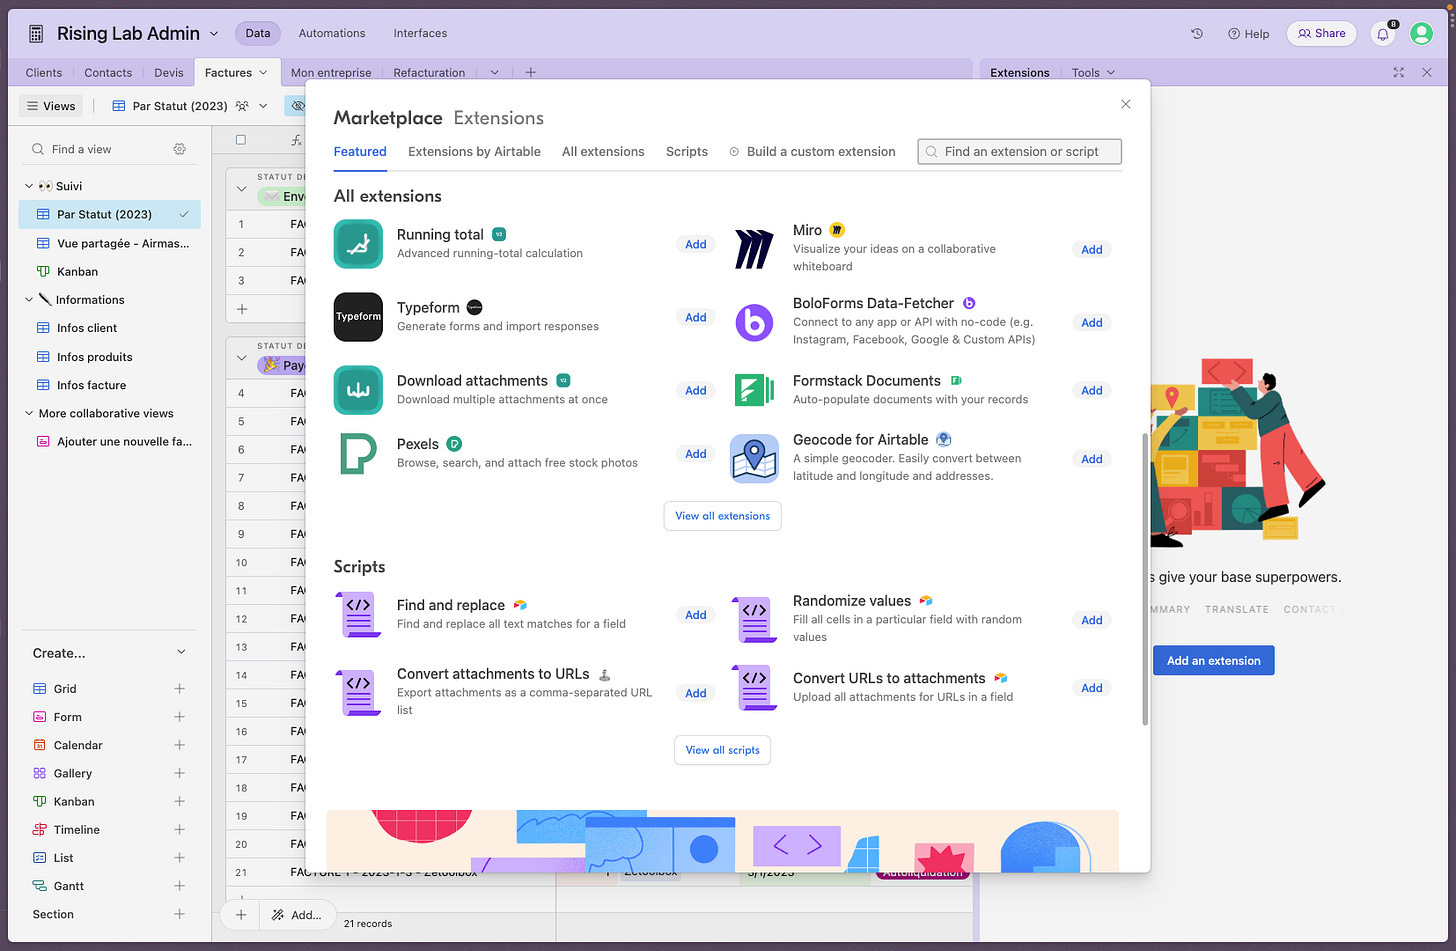Click Build a custom extension
Screen dimensions: 1456x951
(812, 152)
